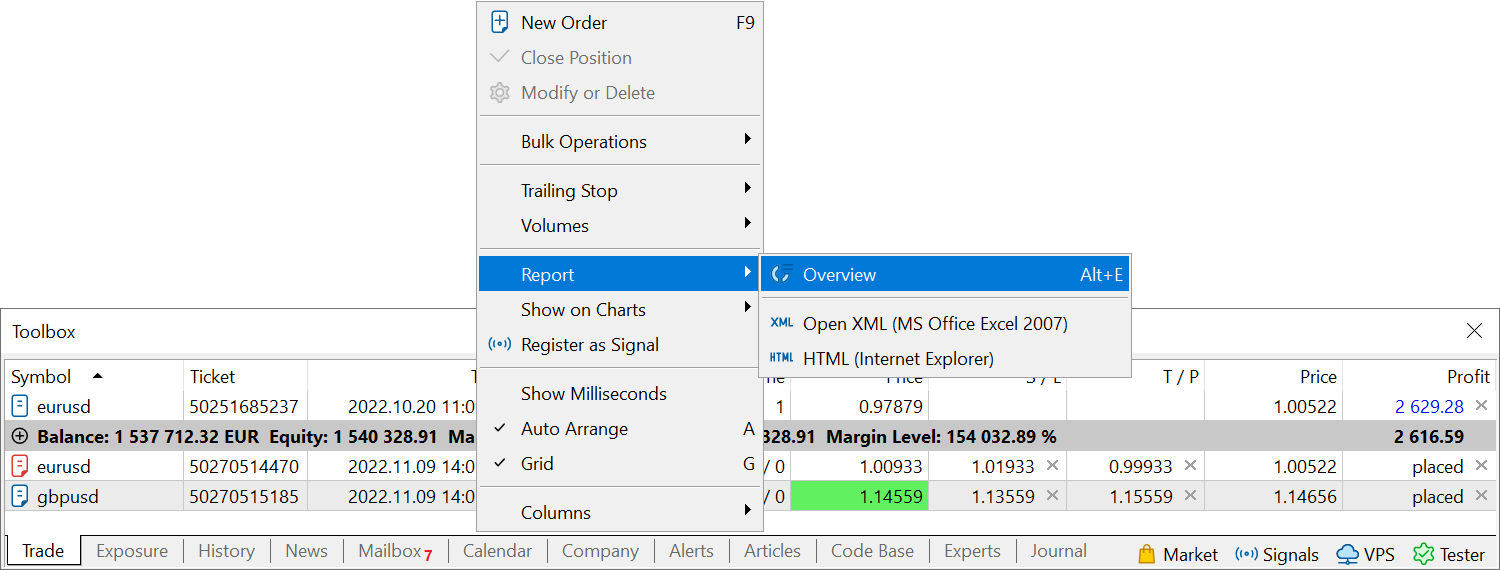The image size is (1500, 570).
Task: Open the News tab
Action: click(x=306, y=551)
